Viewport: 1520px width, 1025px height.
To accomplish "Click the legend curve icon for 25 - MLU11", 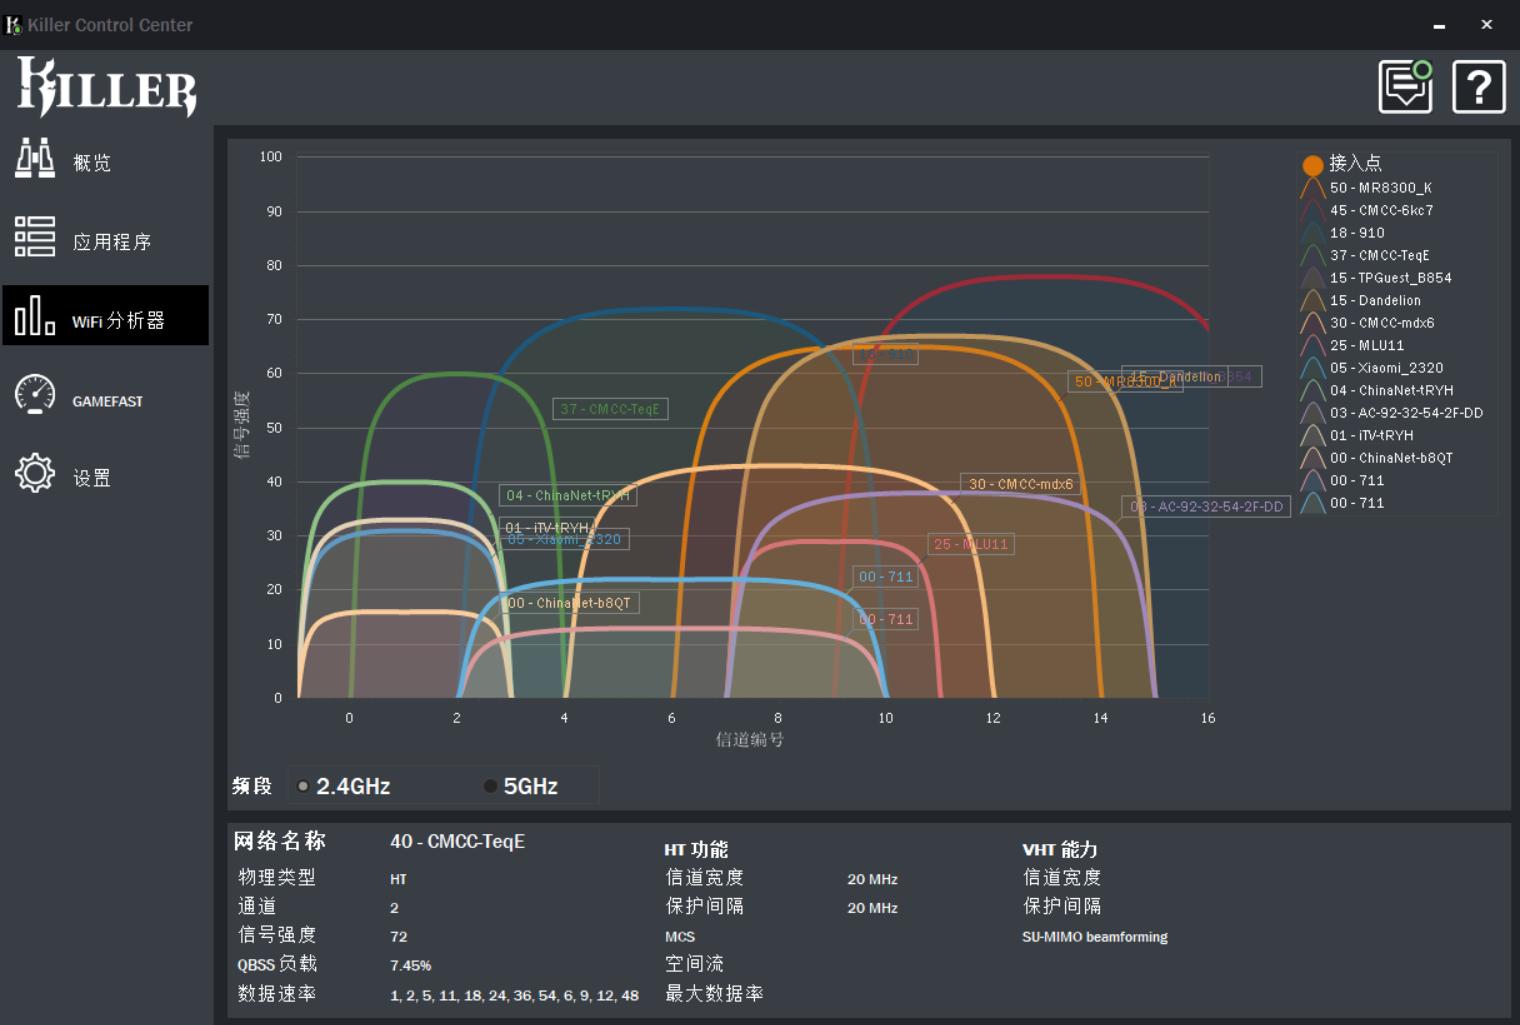I will [1313, 346].
